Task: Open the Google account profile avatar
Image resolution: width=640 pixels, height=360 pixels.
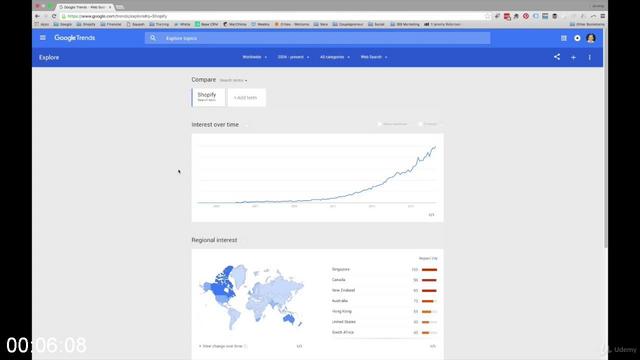Action: (x=591, y=38)
